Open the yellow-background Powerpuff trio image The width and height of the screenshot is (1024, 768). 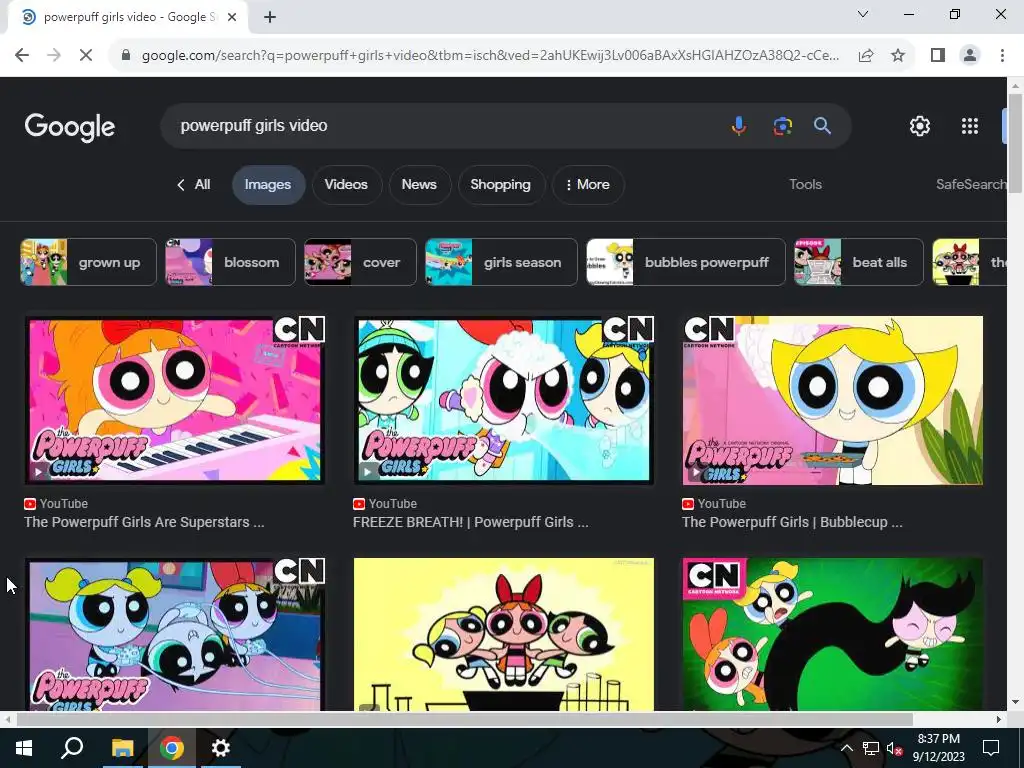tap(504, 634)
